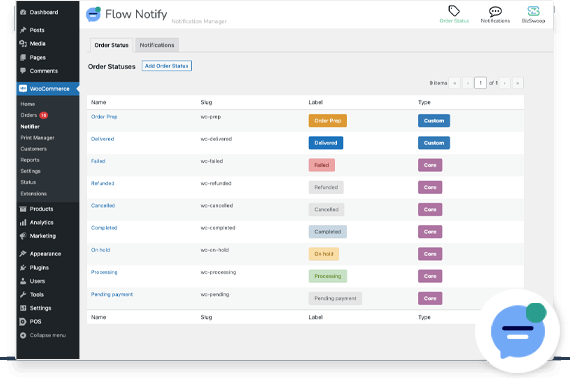This screenshot has width=570, height=378.
Task: Open Tools in the sidebar
Action: 36,294
